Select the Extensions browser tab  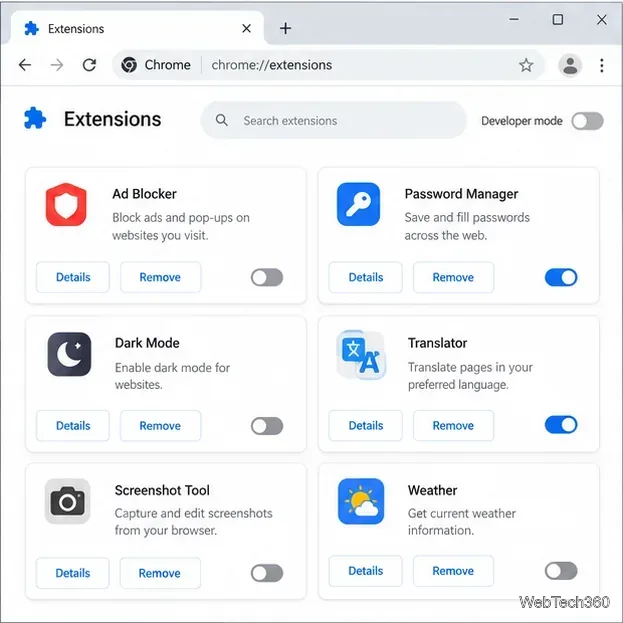click(137, 29)
